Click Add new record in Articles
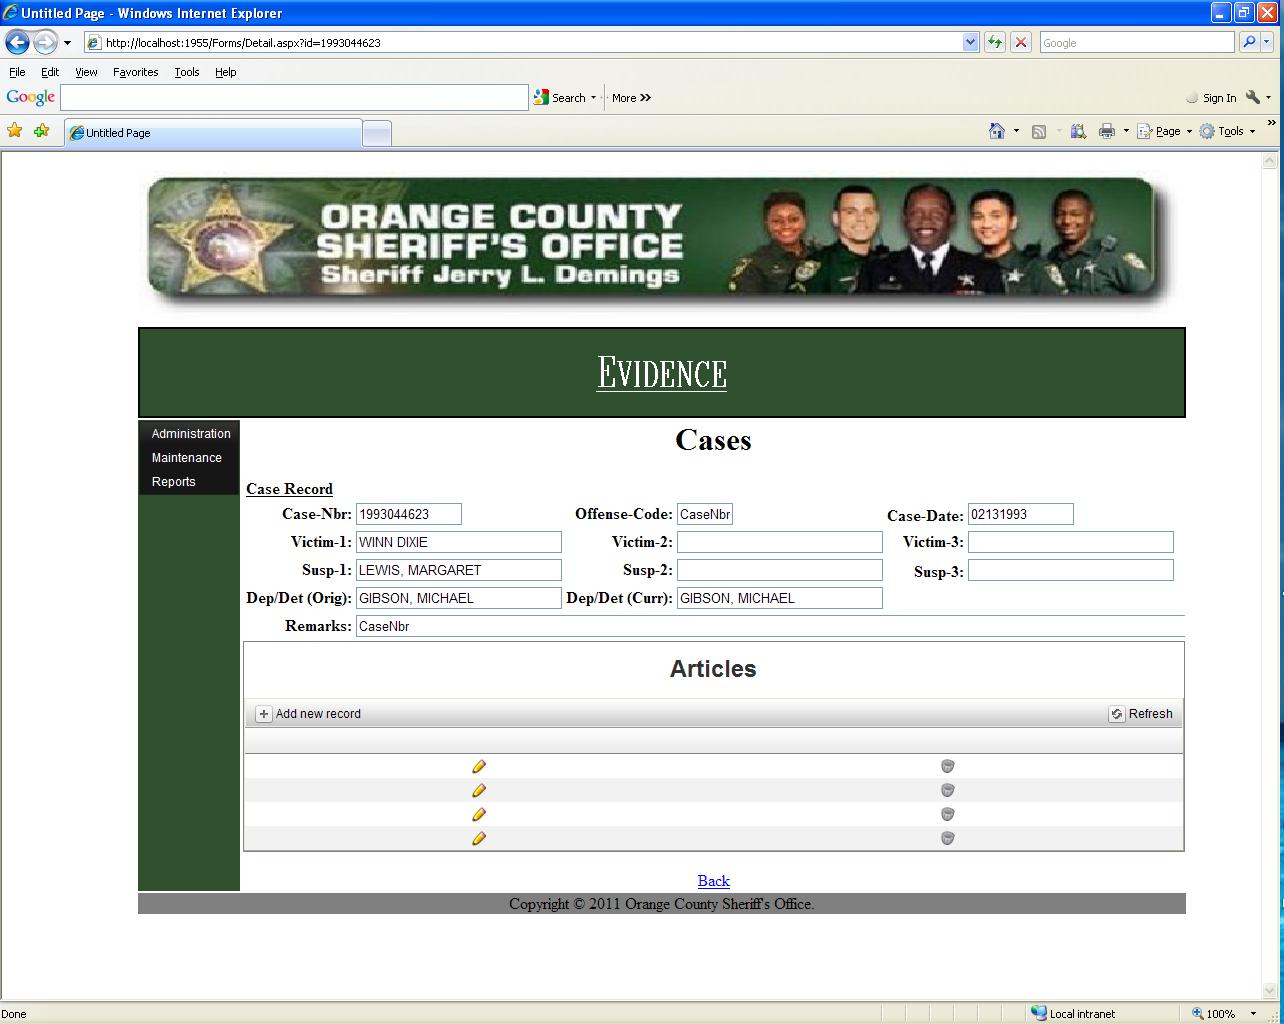1284x1024 pixels. (x=308, y=714)
